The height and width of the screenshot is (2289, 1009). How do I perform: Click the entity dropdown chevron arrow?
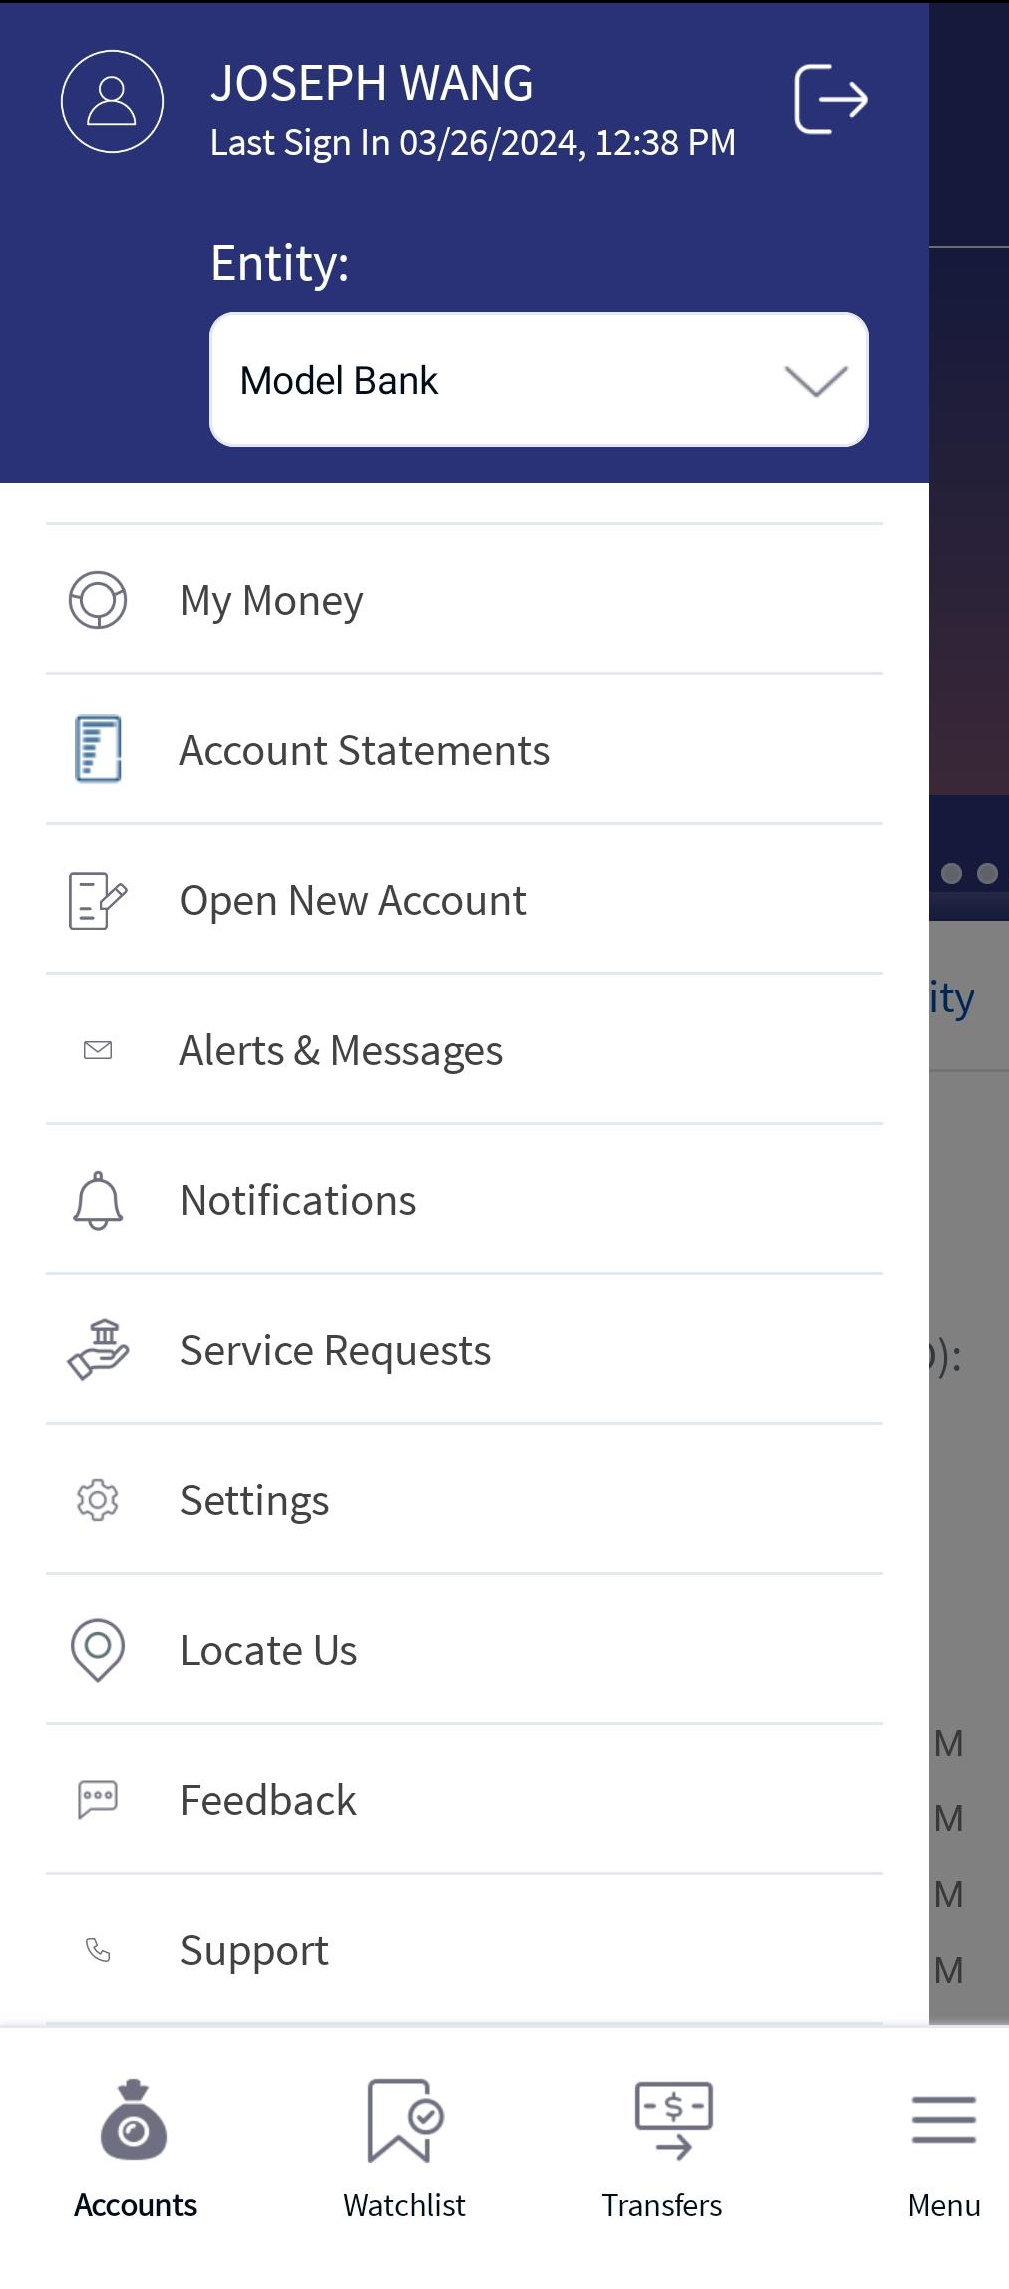[816, 381]
